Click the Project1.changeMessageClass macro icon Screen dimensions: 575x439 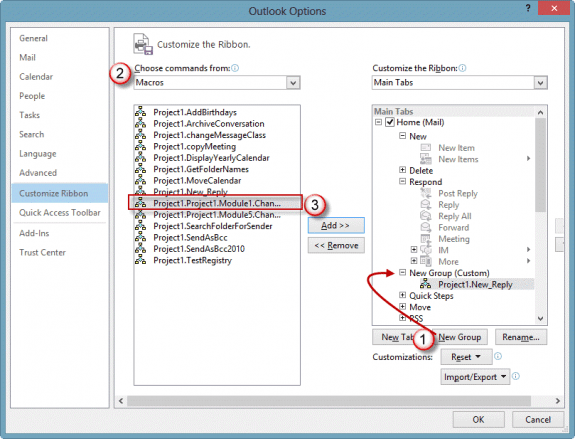(140, 134)
